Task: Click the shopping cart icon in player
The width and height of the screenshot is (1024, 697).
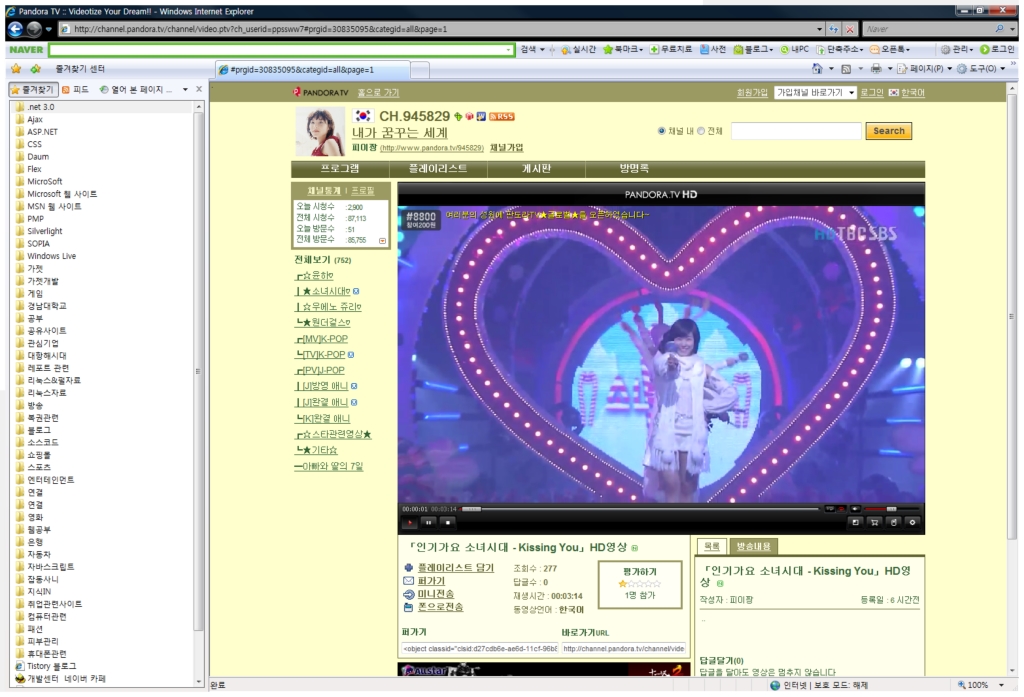Action: pos(874,522)
